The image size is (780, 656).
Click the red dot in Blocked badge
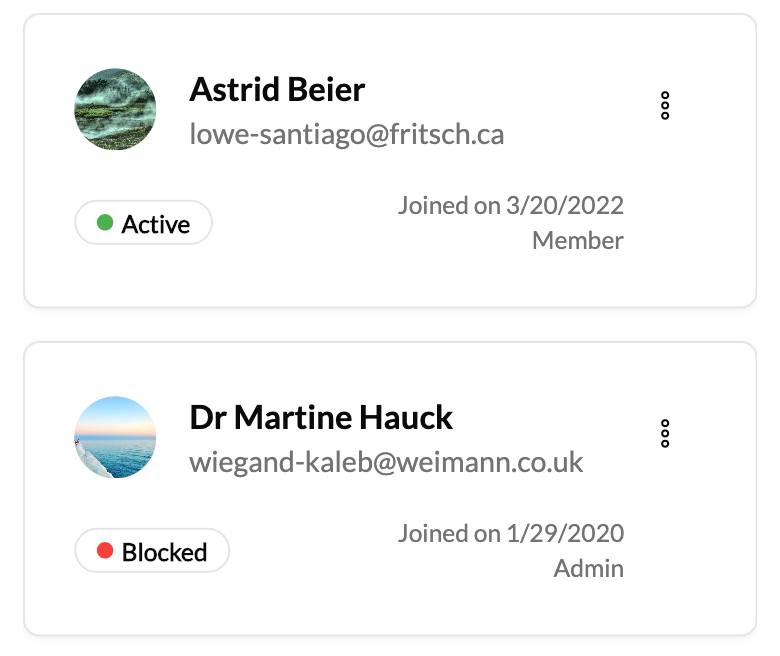coord(105,551)
